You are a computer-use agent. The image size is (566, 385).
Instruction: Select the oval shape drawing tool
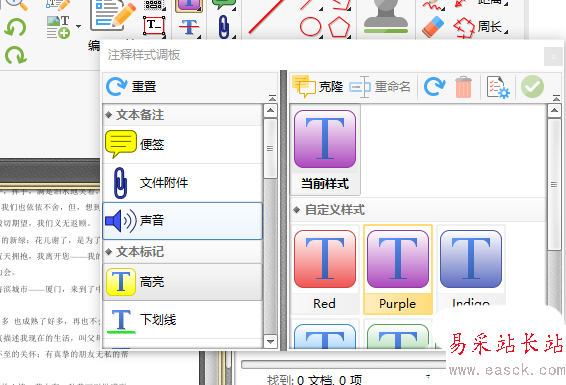click(310, 27)
